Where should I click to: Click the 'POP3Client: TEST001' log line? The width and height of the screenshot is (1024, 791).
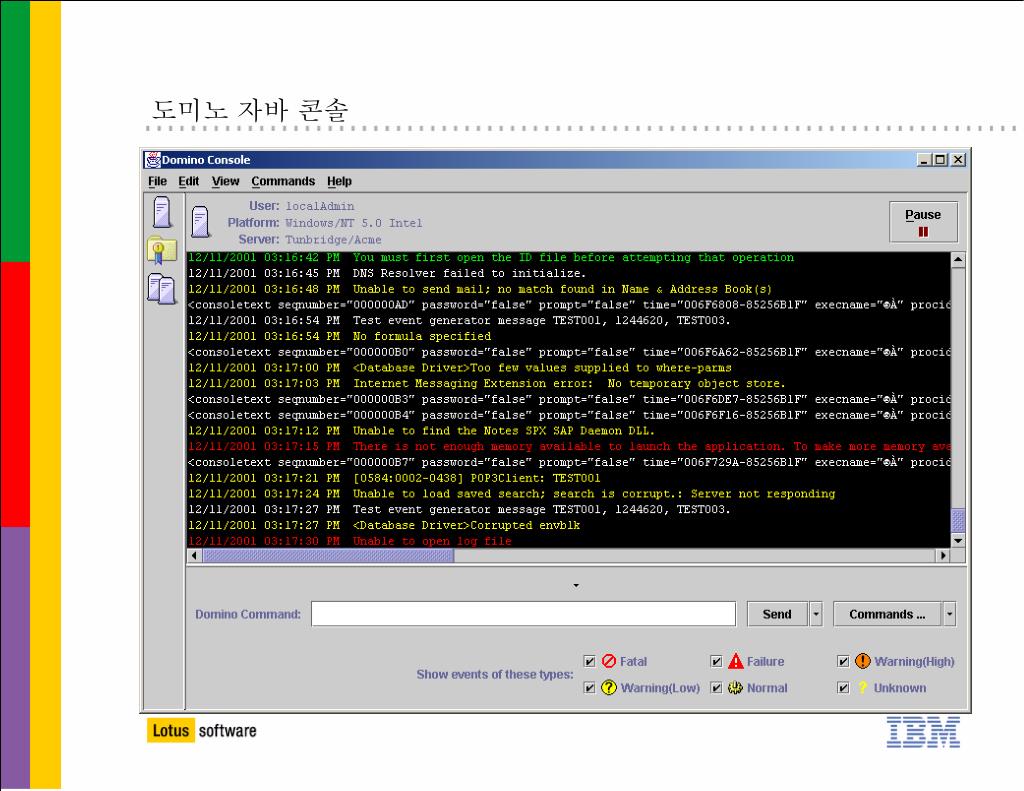pyautogui.click(x=394, y=478)
